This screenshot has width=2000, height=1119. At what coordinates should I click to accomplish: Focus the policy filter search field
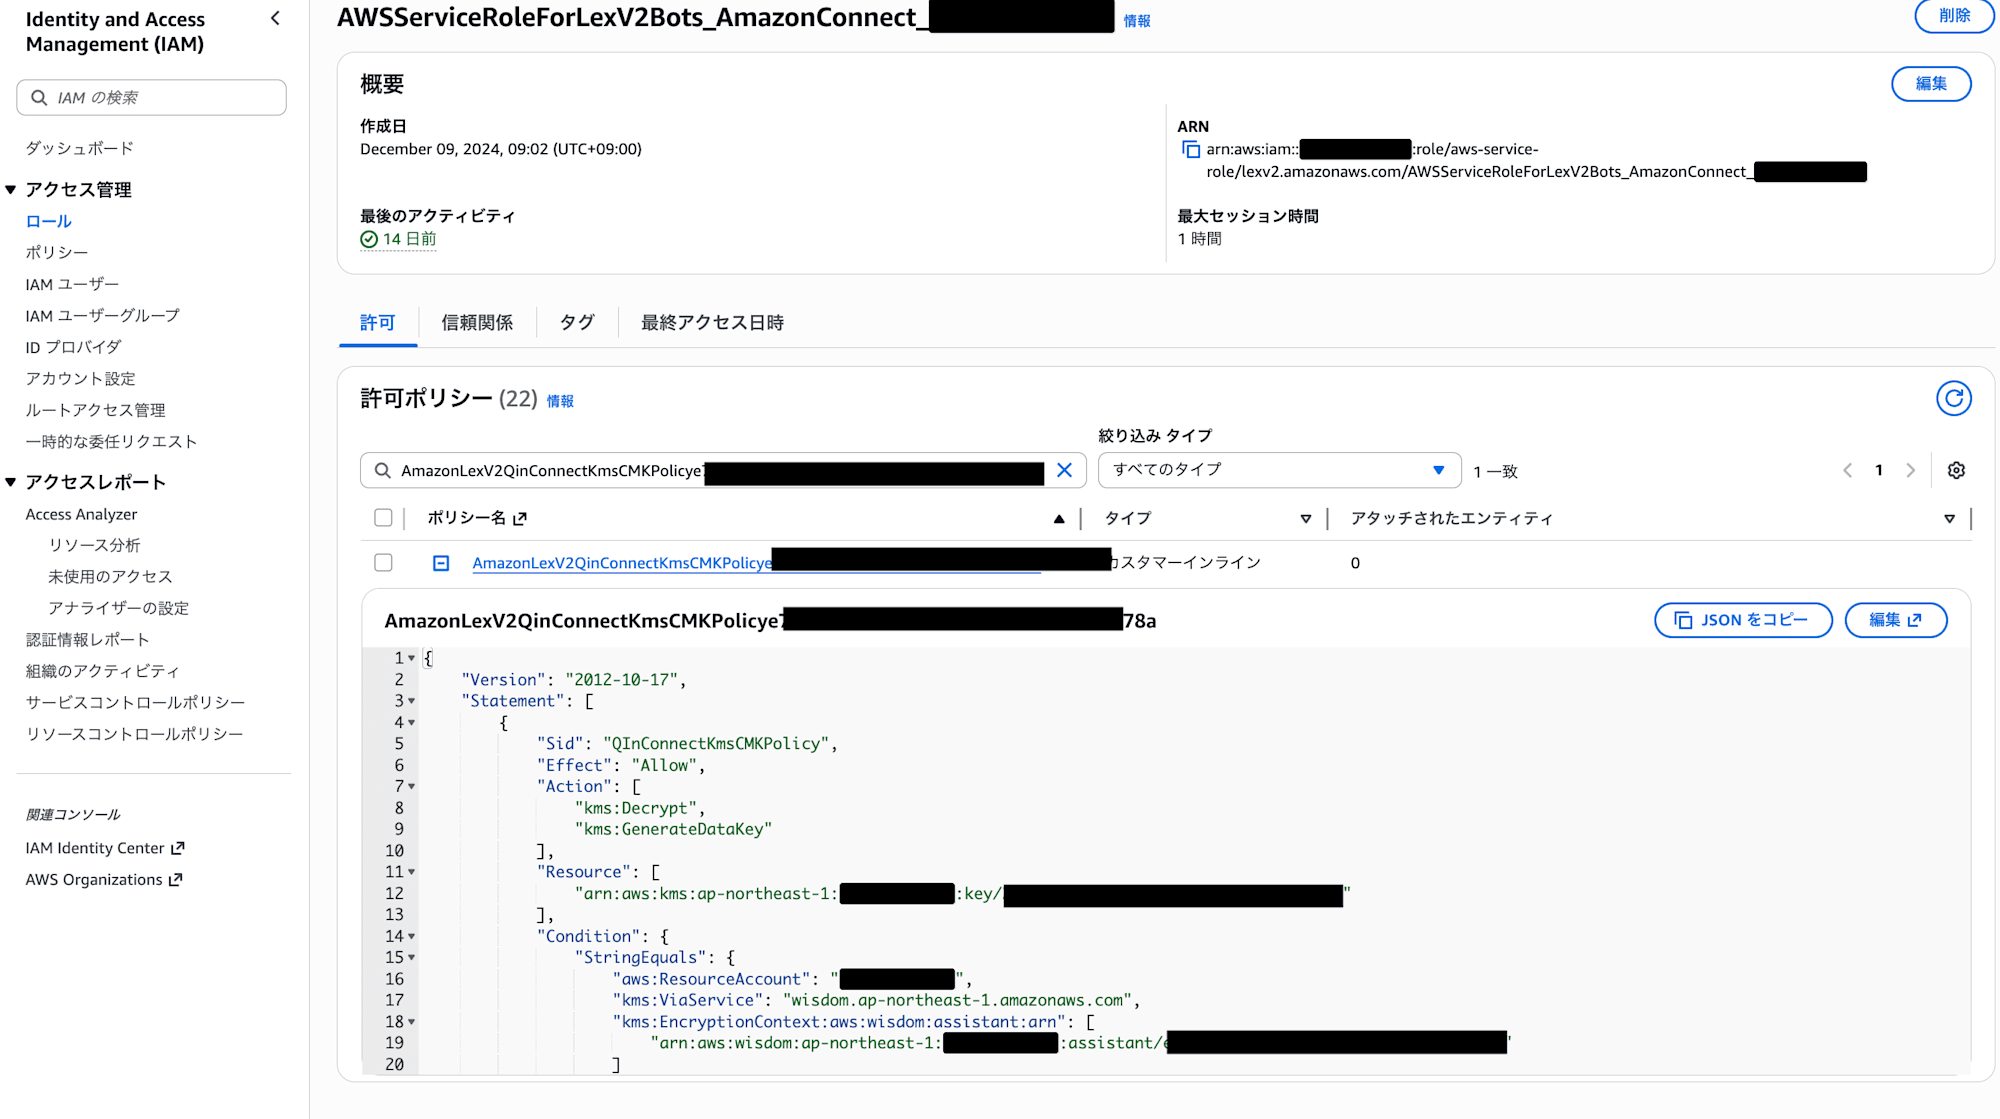723,470
